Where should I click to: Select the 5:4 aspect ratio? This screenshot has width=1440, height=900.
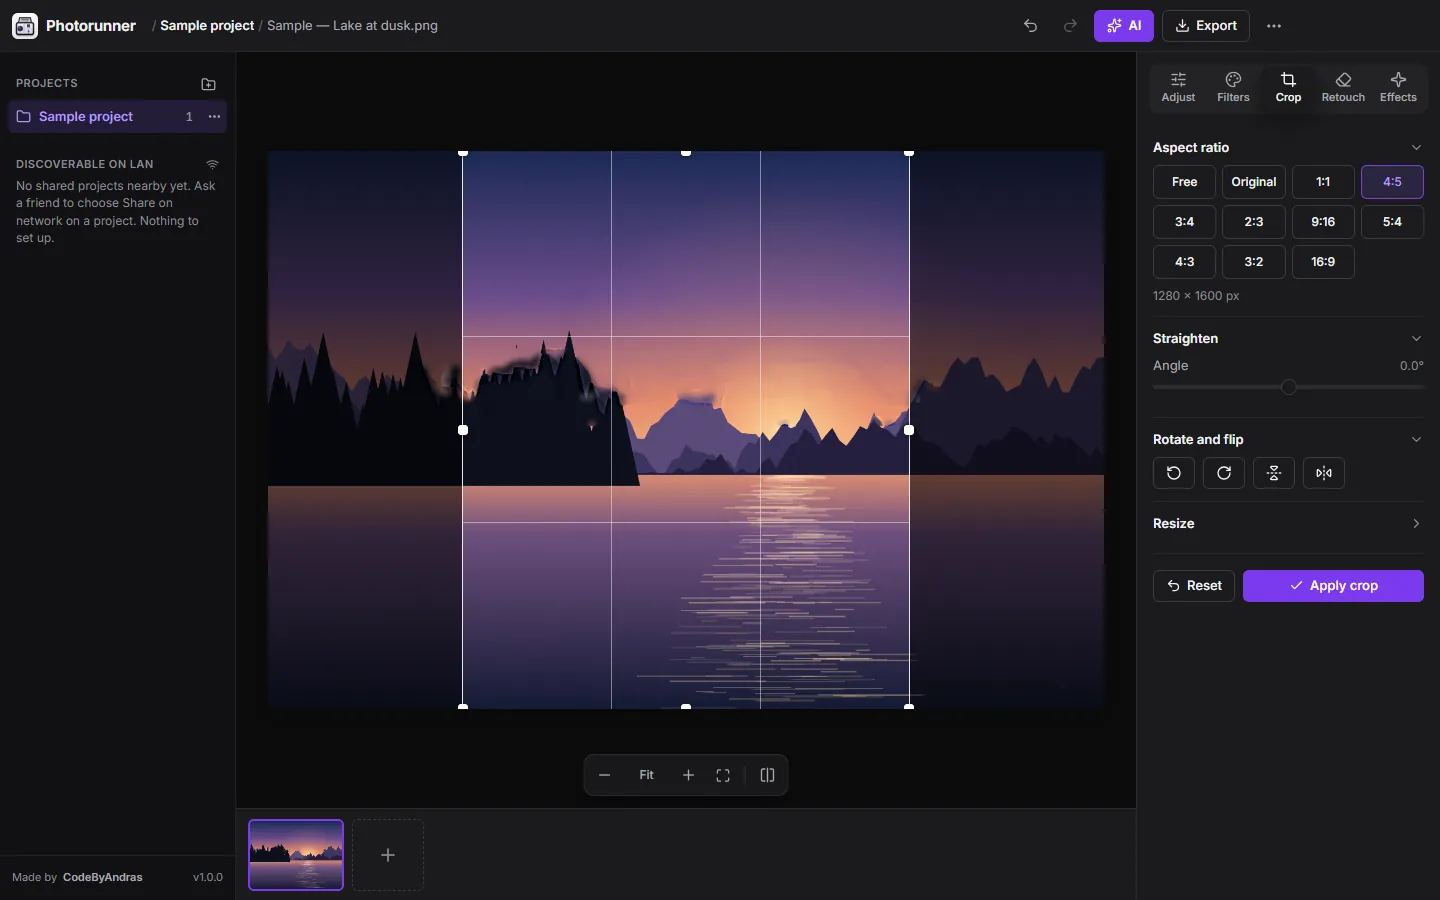coord(1392,222)
